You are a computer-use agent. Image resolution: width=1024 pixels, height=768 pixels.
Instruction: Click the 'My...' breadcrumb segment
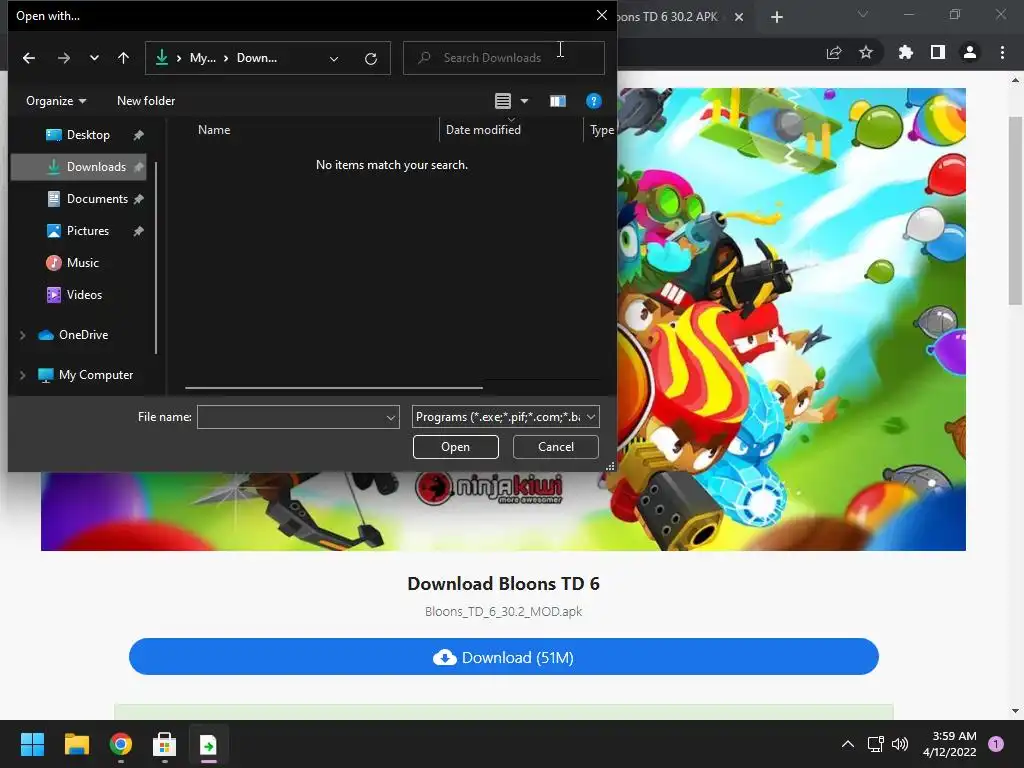(x=202, y=58)
